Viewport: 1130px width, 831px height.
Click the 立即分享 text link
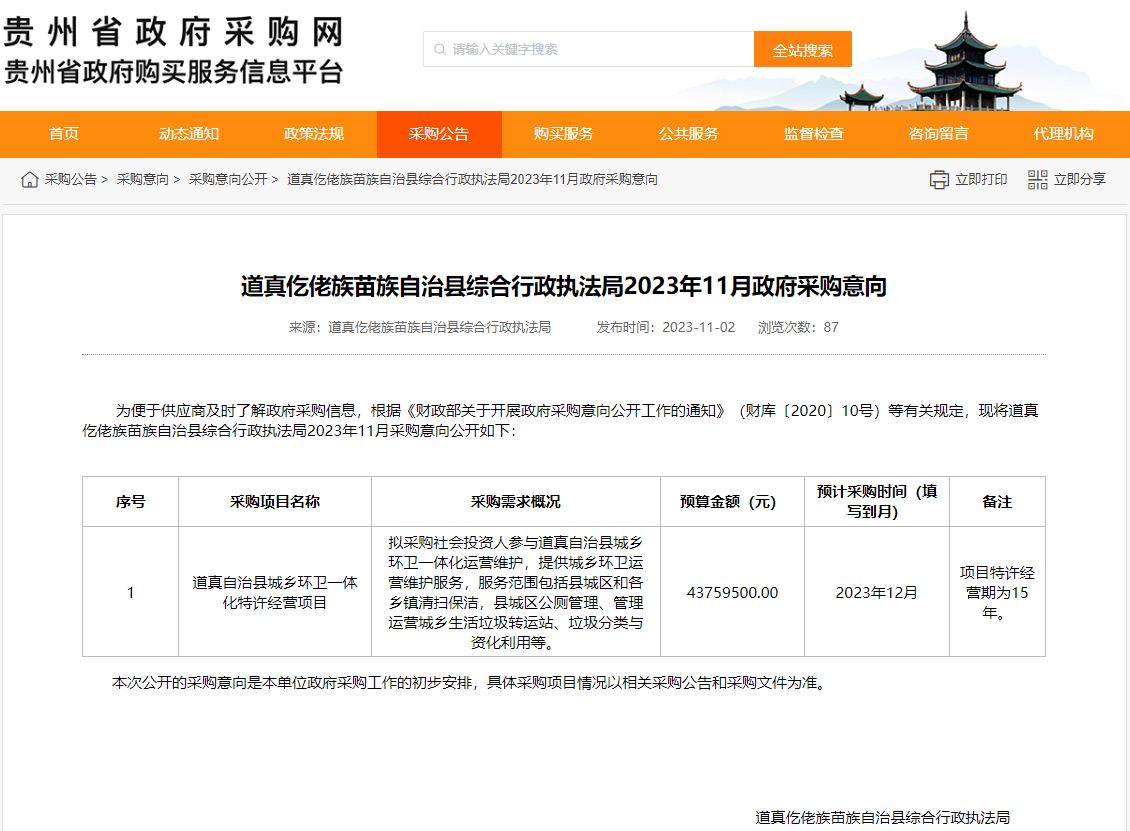pyautogui.click(x=1080, y=180)
